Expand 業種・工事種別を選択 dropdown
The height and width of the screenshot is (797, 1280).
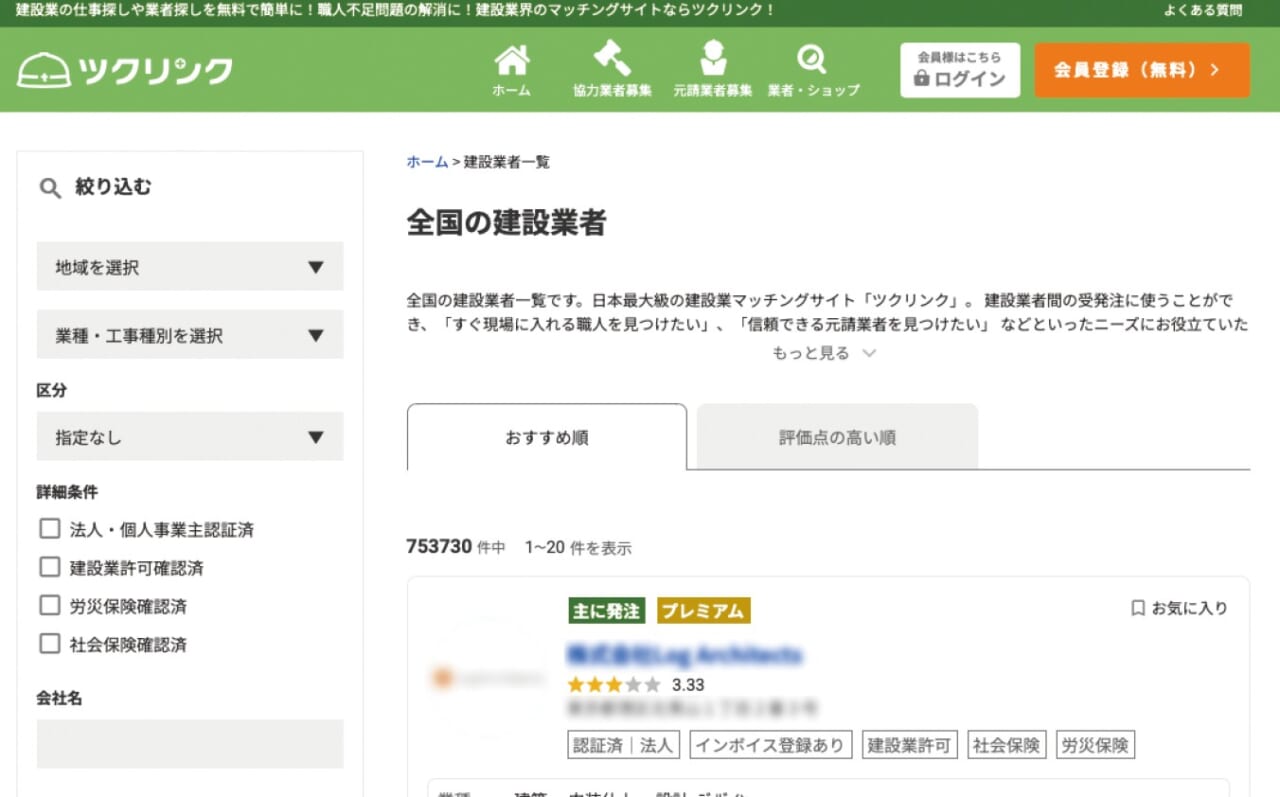point(189,335)
